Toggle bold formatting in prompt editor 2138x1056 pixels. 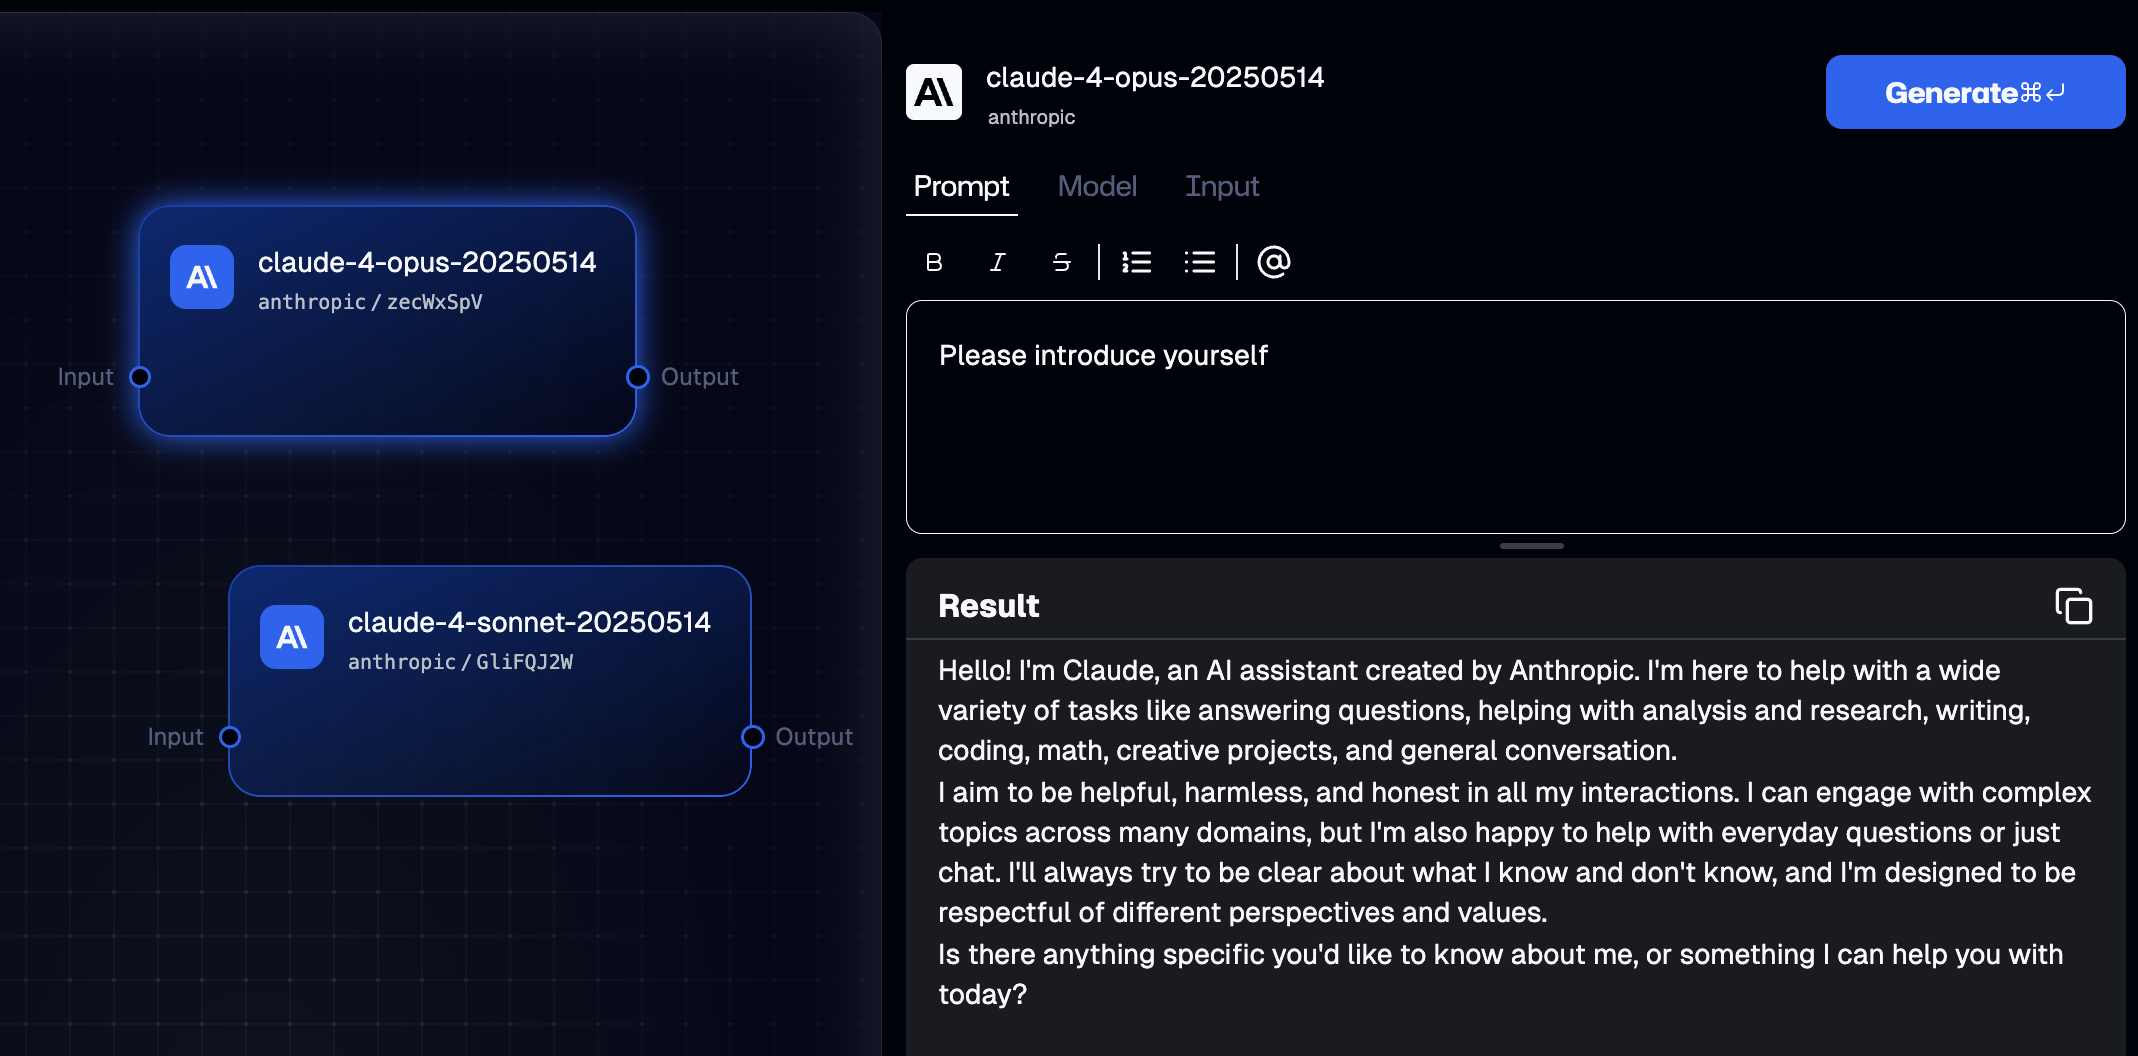point(933,262)
